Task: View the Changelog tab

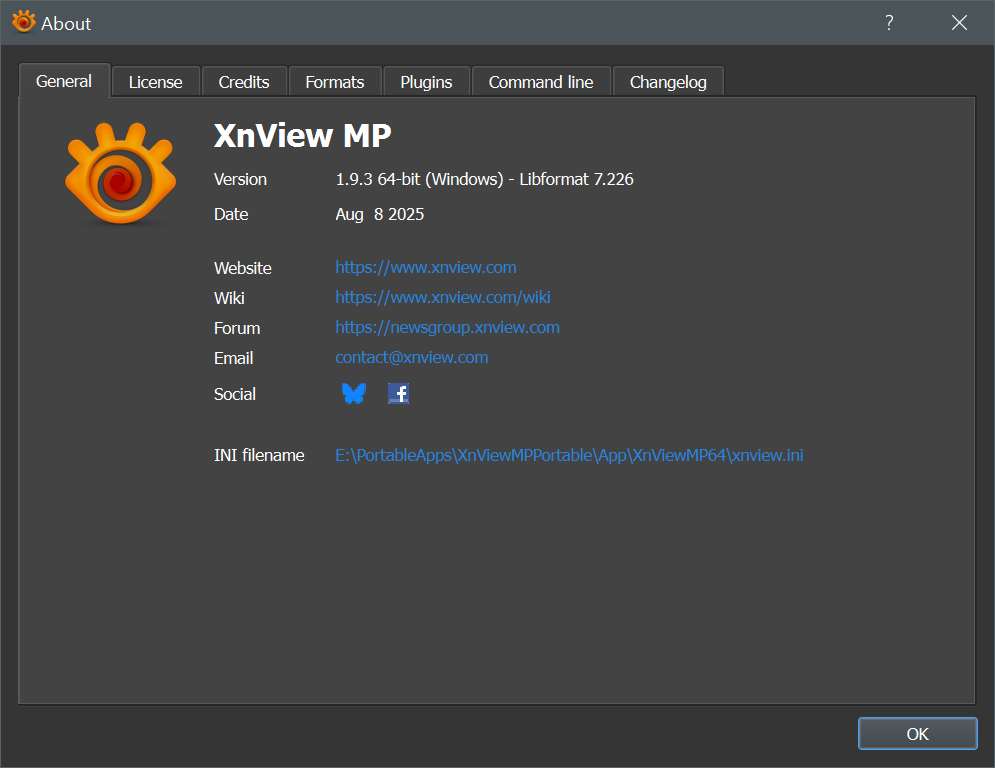Action: tap(668, 82)
